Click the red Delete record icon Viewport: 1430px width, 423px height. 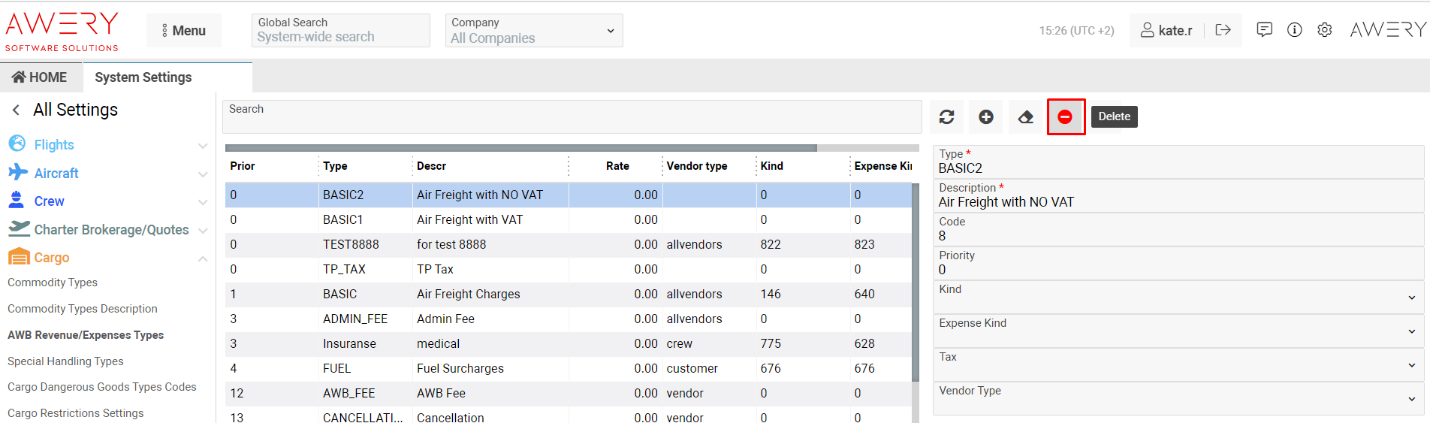(1065, 117)
